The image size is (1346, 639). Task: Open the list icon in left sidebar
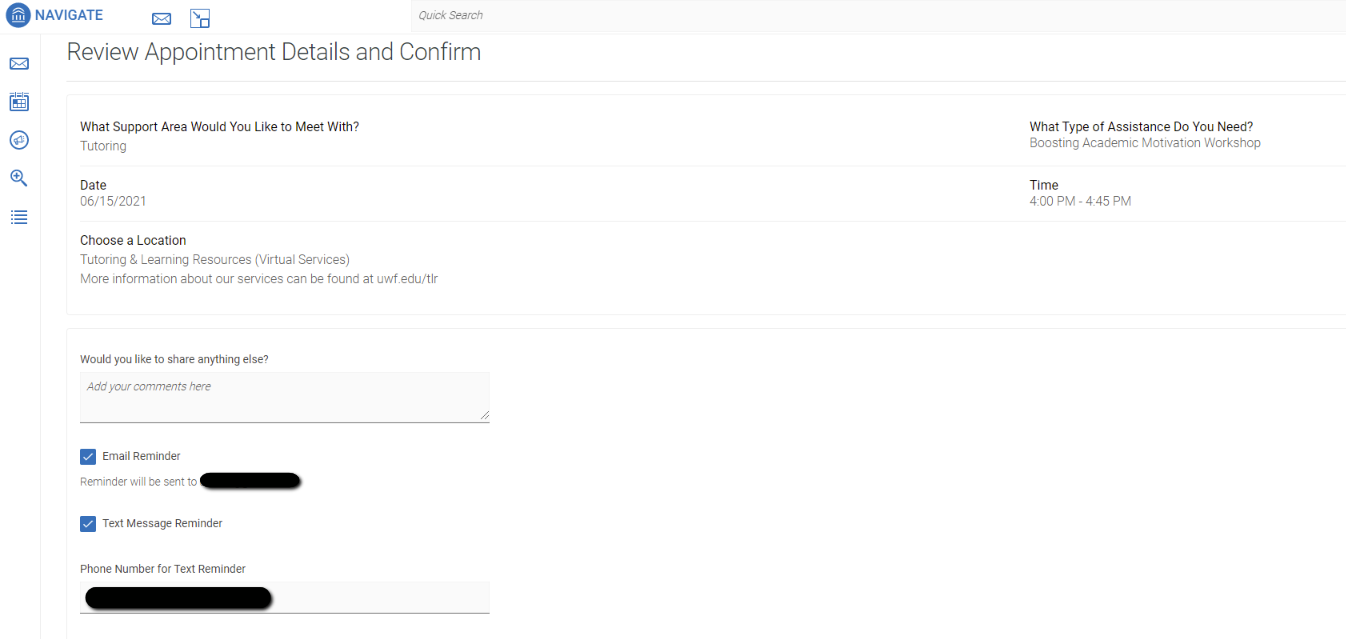19,217
